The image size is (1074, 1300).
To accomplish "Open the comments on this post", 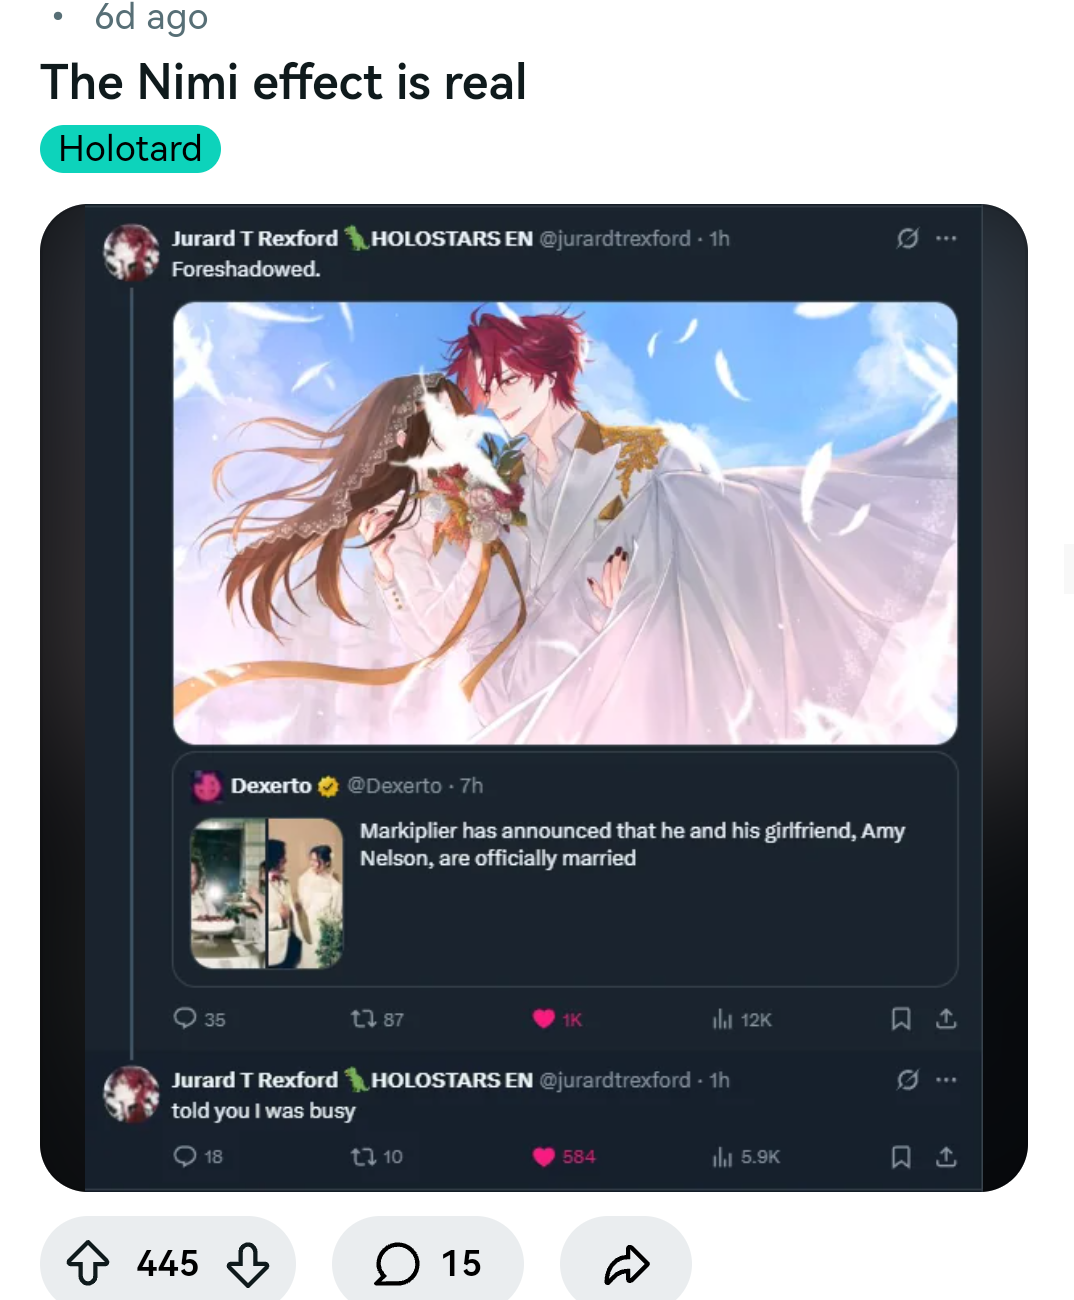I will pos(428,1263).
